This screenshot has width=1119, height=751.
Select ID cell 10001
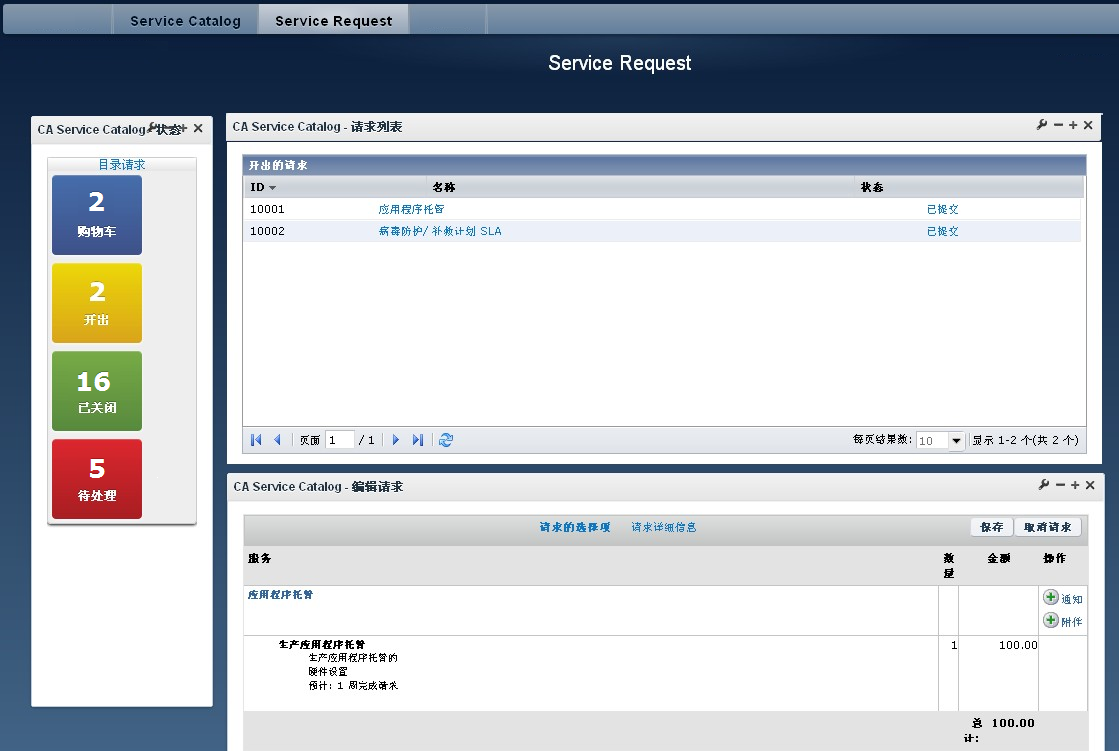point(267,209)
